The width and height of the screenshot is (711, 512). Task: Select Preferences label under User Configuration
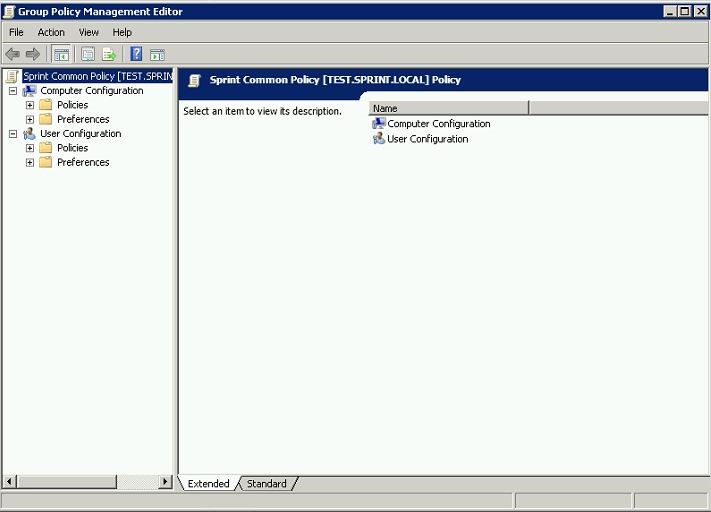83,162
